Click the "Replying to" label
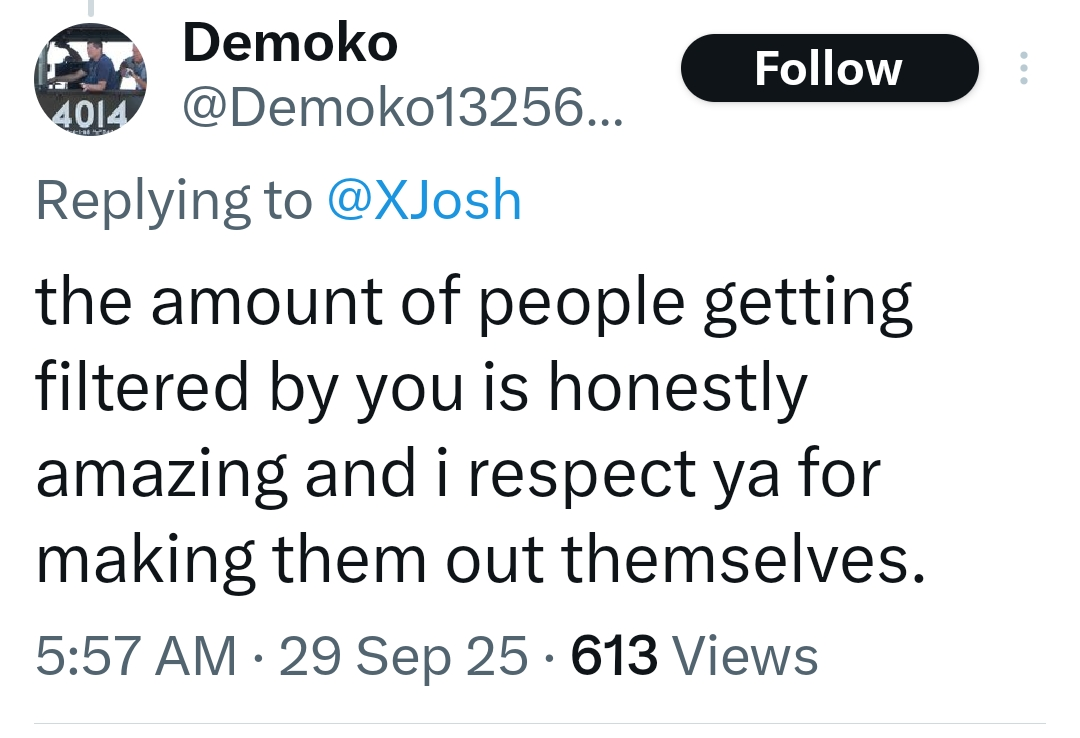The width and height of the screenshot is (1080, 738). [x=173, y=200]
